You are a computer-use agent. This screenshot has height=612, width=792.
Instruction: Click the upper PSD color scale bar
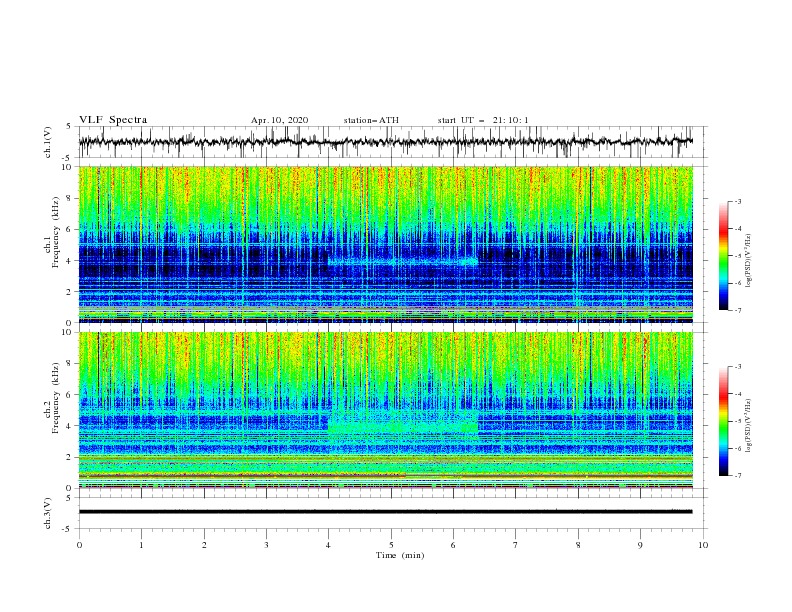click(723, 255)
